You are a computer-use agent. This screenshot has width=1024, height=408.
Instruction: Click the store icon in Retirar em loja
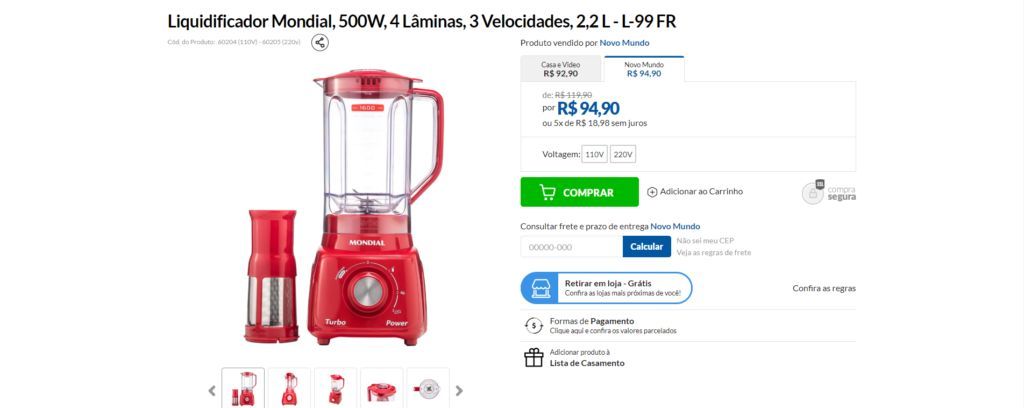(541, 289)
